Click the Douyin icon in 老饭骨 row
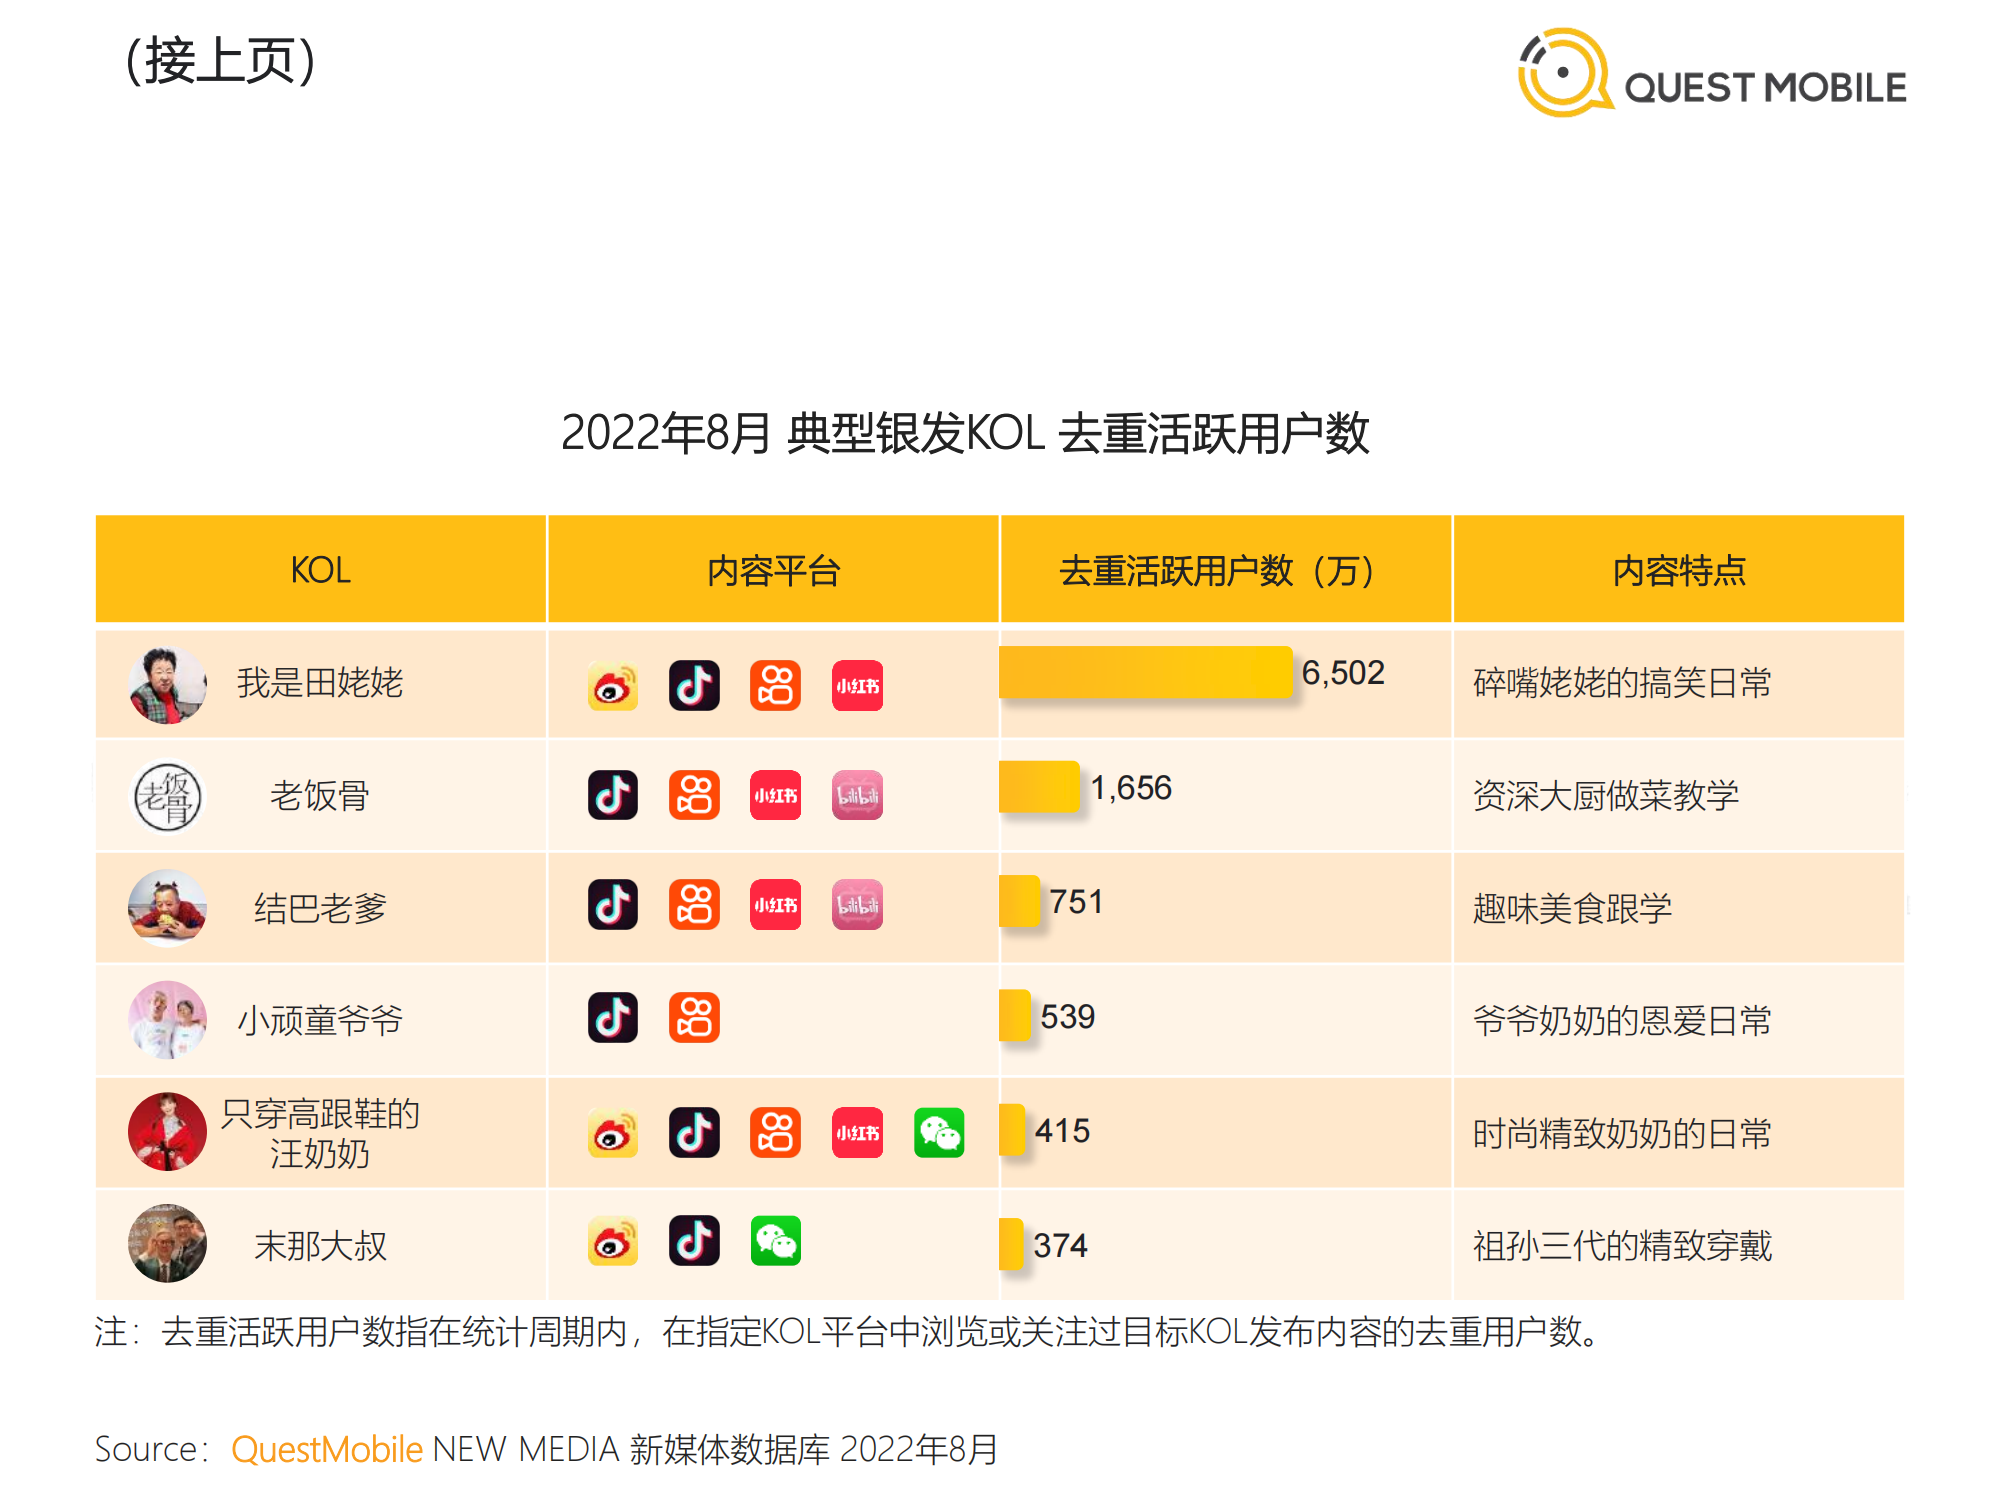This screenshot has width=2000, height=1500. (613, 795)
